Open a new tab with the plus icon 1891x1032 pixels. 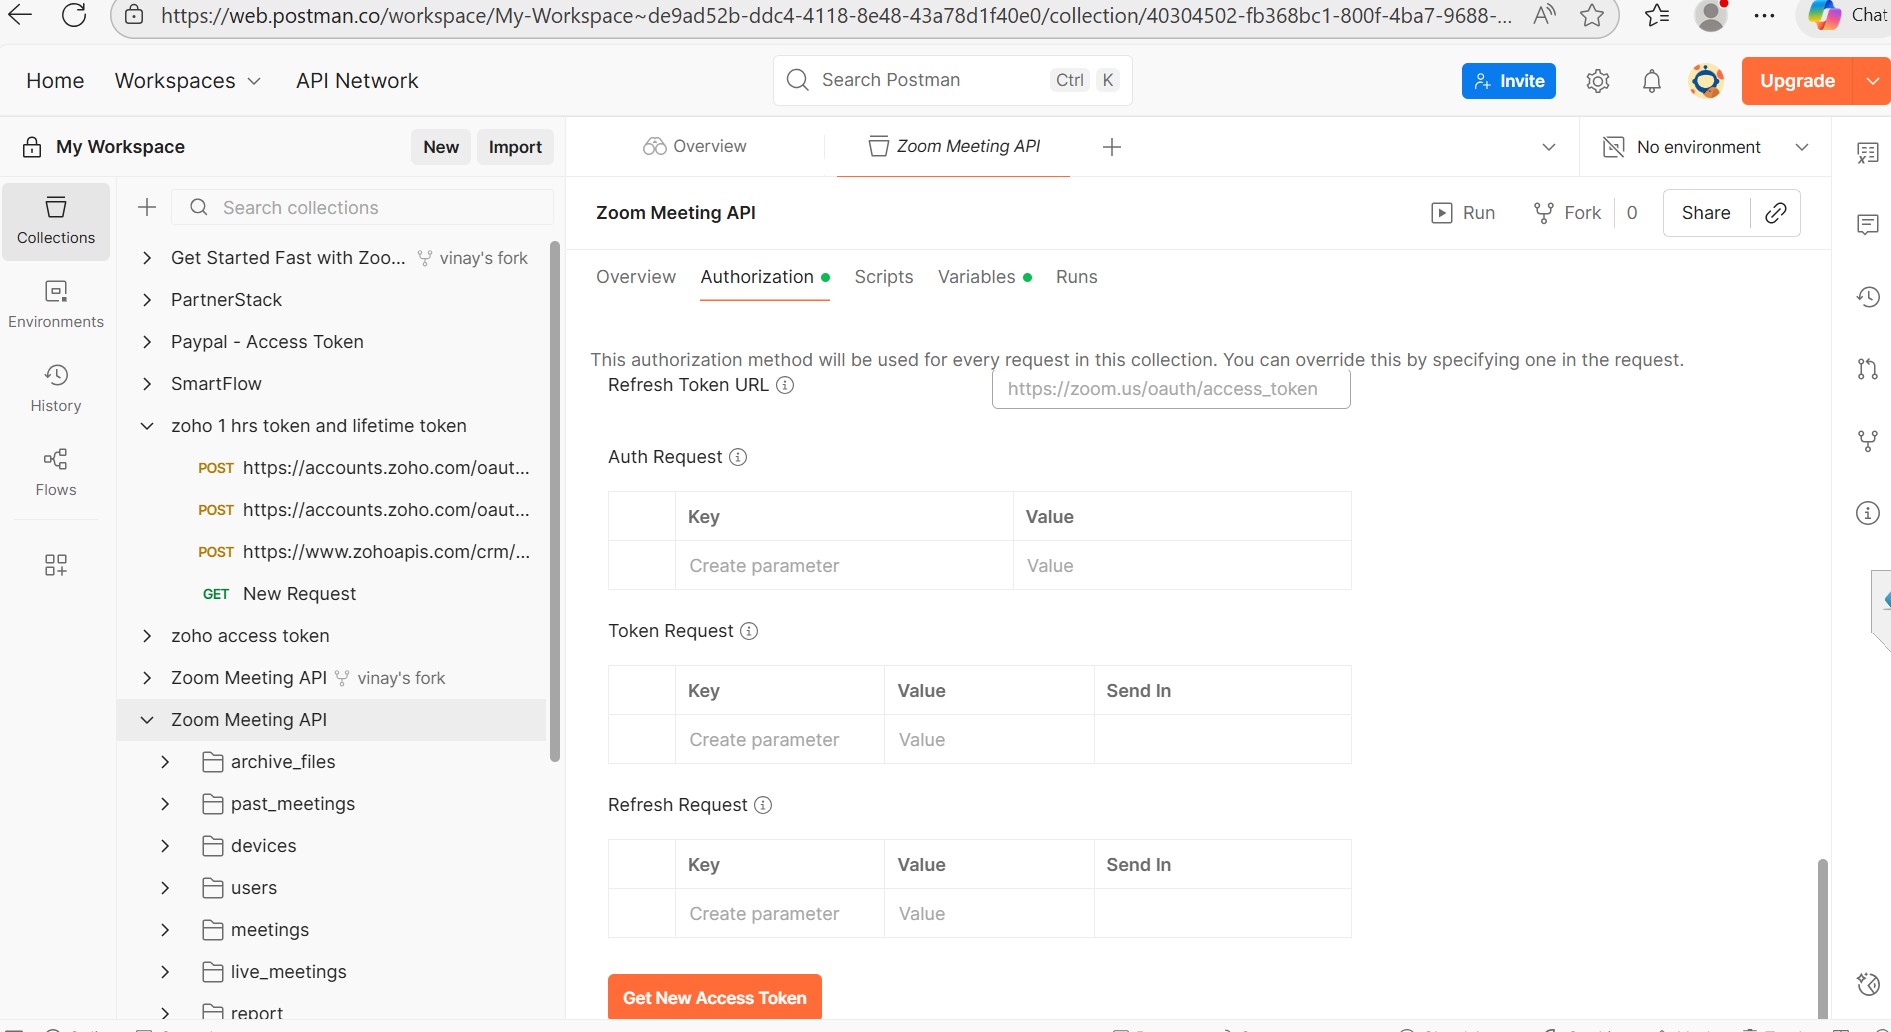click(1111, 147)
